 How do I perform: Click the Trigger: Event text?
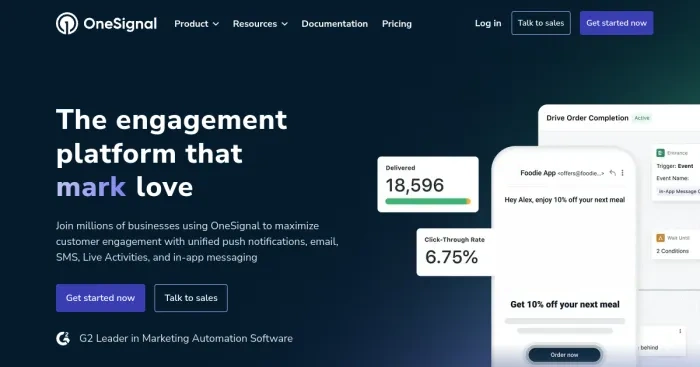tap(675, 166)
